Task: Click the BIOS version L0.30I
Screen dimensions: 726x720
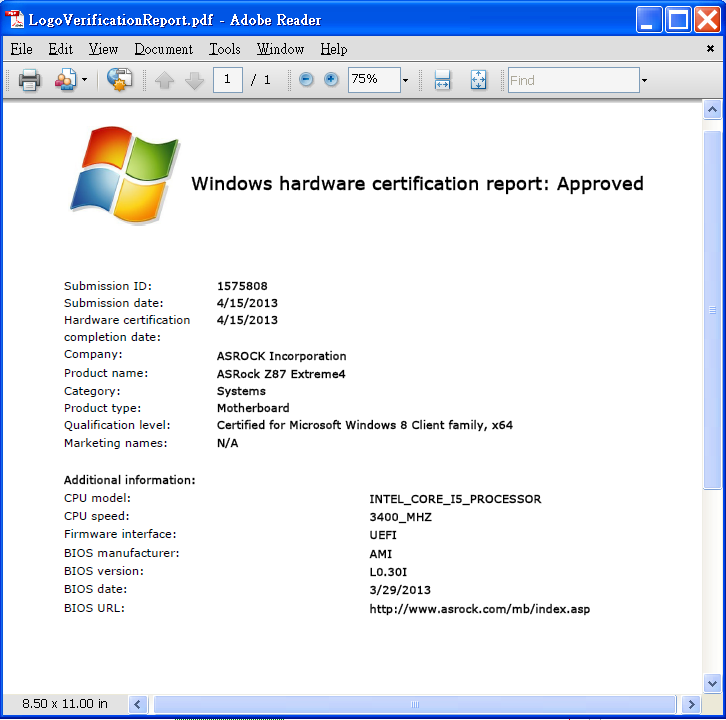Action: (x=388, y=572)
